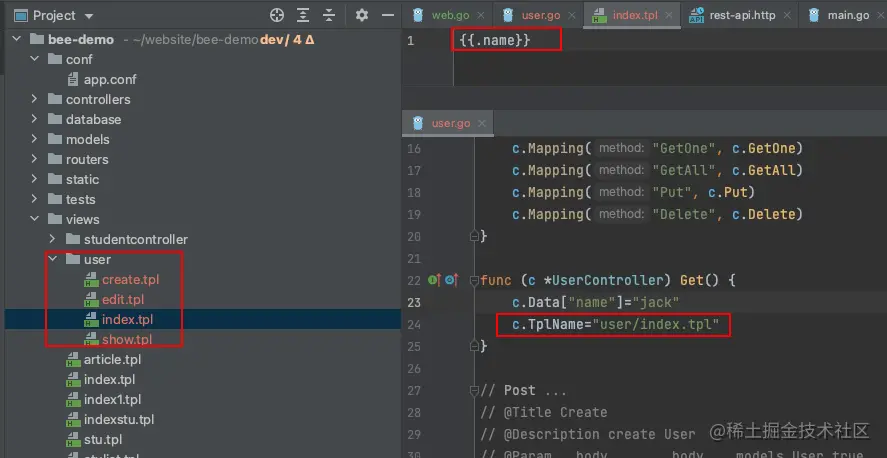
Task: Expand the tests folder
Action: click(35, 199)
